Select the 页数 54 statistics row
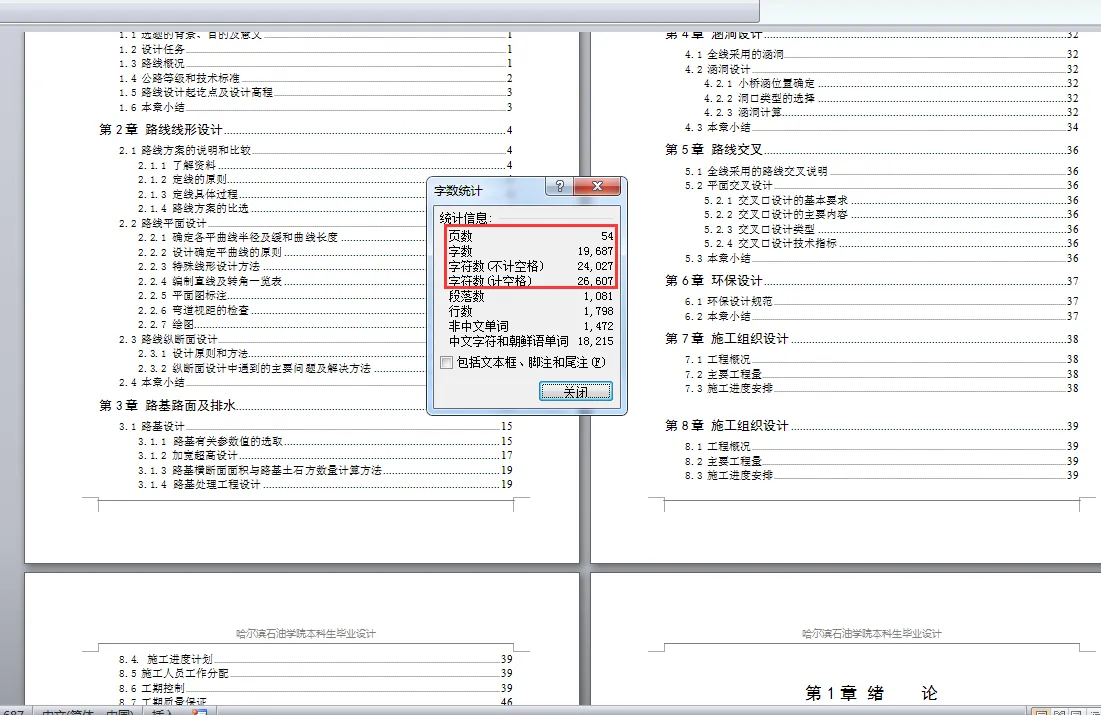Screen dimensions: 1101x715 [x=531, y=236]
